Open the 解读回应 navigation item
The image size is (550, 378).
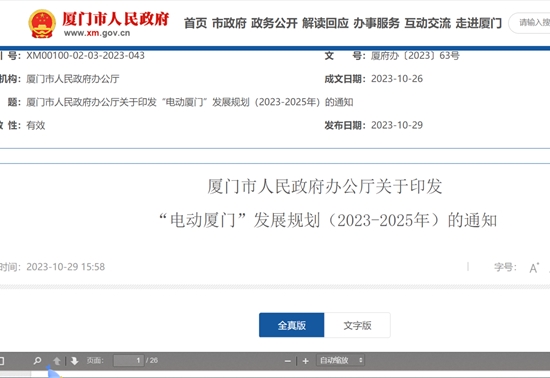pyautogui.click(x=326, y=23)
